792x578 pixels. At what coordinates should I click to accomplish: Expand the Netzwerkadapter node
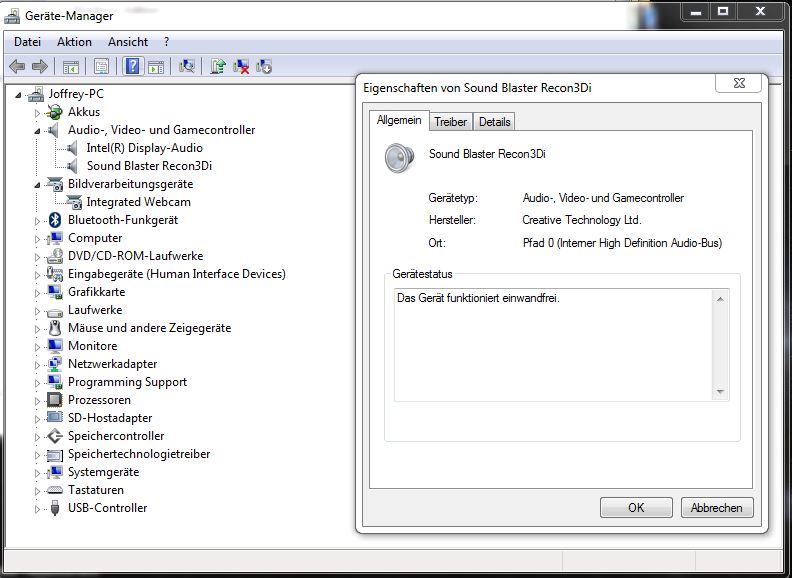click(38, 365)
